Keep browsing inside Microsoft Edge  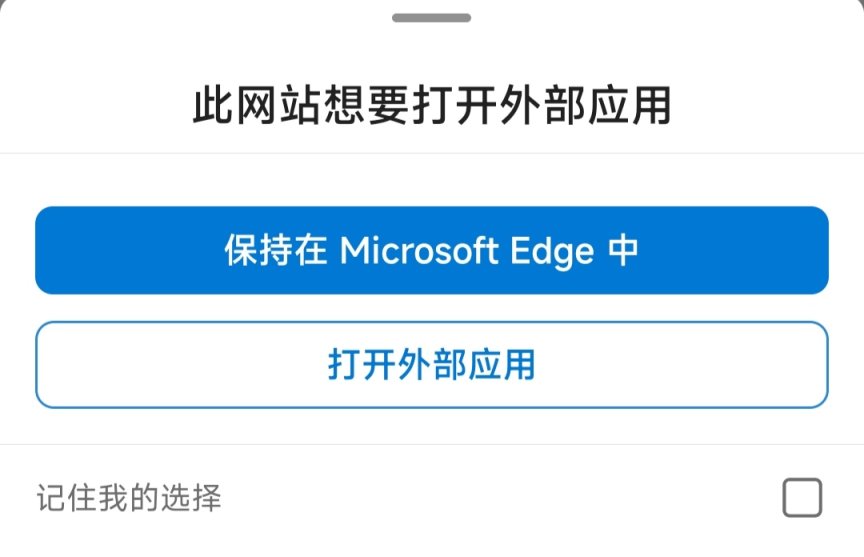(x=431, y=250)
